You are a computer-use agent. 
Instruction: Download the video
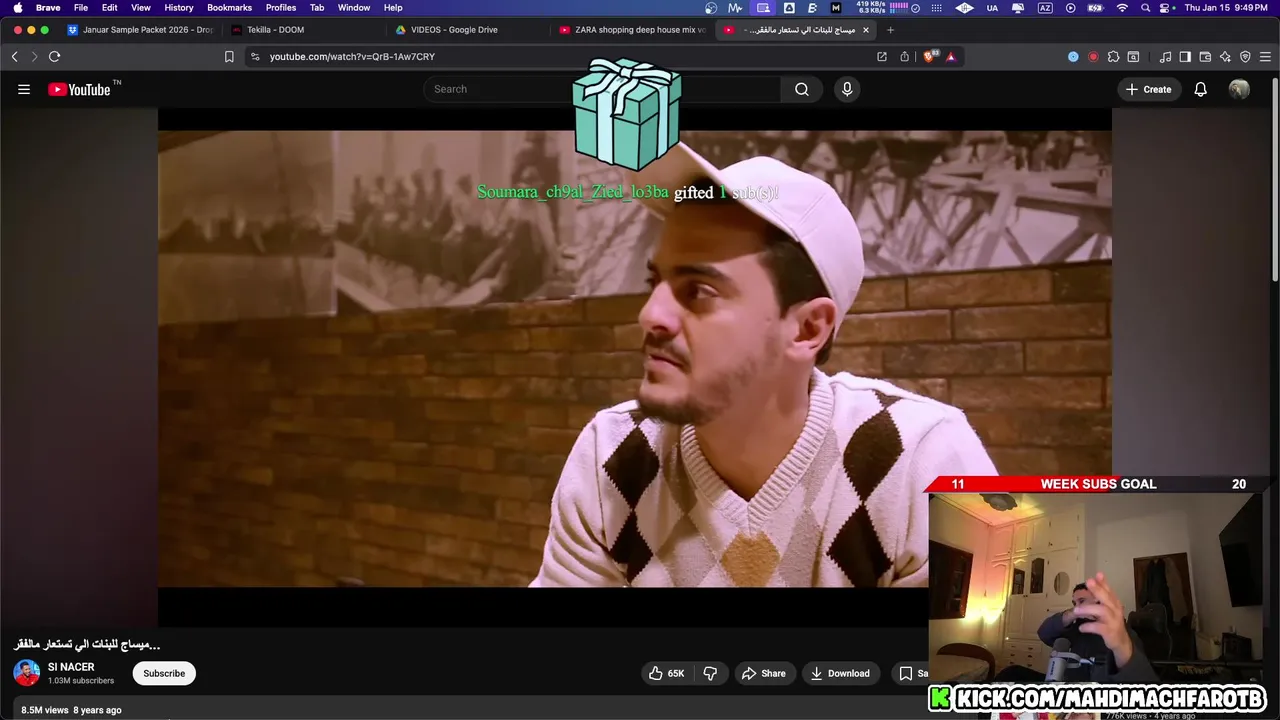(840, 673)
